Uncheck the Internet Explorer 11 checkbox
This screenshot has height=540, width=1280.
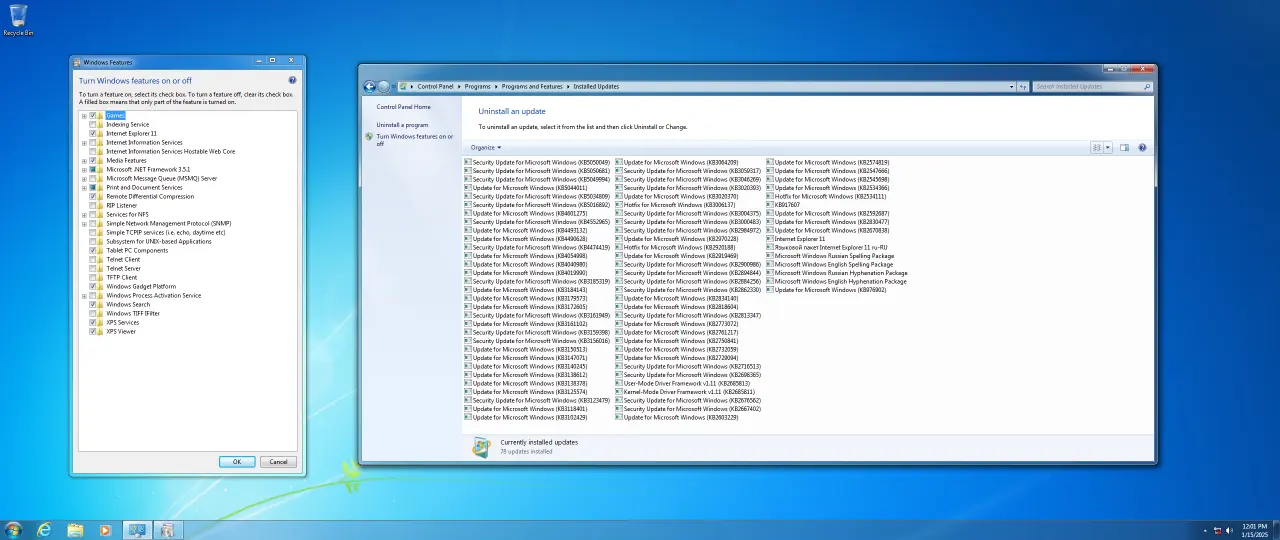tap(93, 133)
